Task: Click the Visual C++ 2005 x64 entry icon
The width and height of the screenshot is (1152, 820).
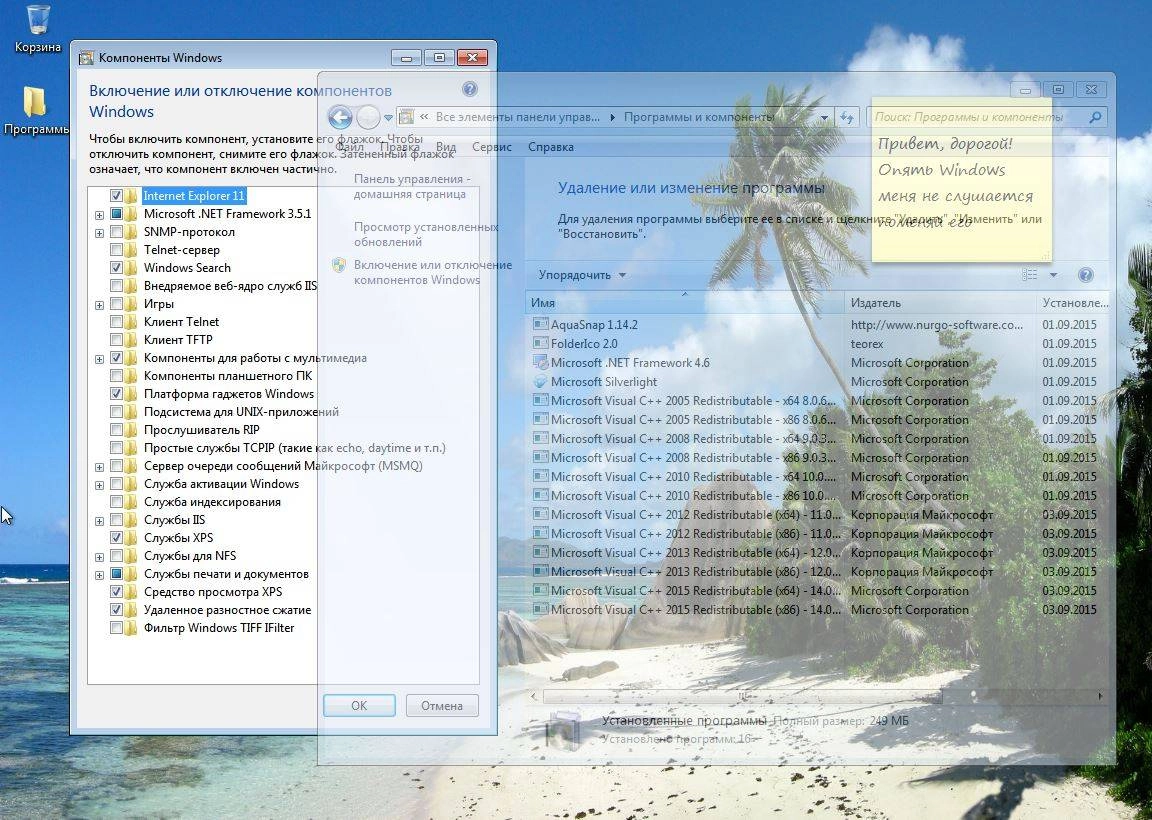Action: pos(541,400)
